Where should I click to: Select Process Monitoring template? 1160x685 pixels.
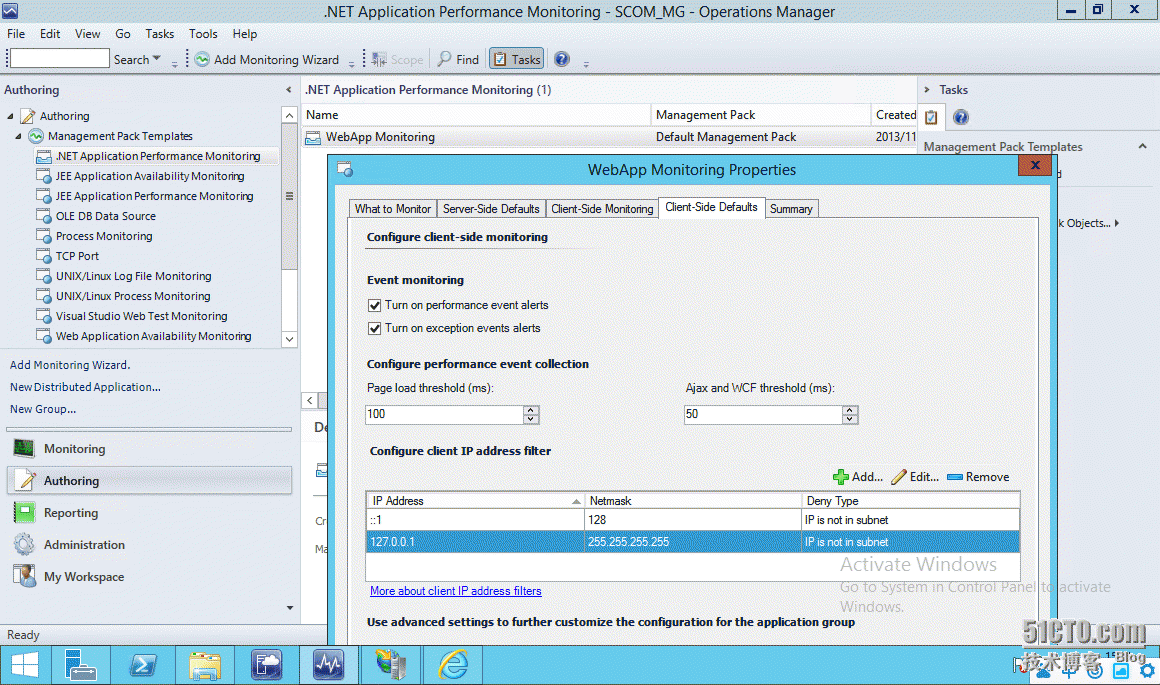point(104,236)
